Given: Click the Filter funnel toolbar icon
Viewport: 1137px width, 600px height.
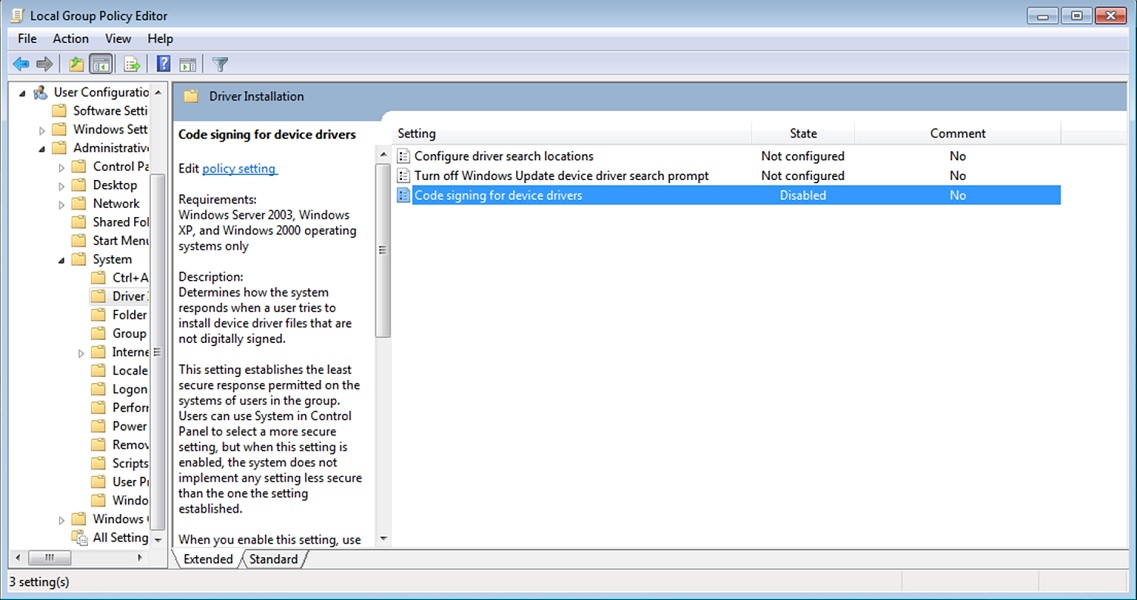Looking at the screenshot, I should [x=220, y=65].
